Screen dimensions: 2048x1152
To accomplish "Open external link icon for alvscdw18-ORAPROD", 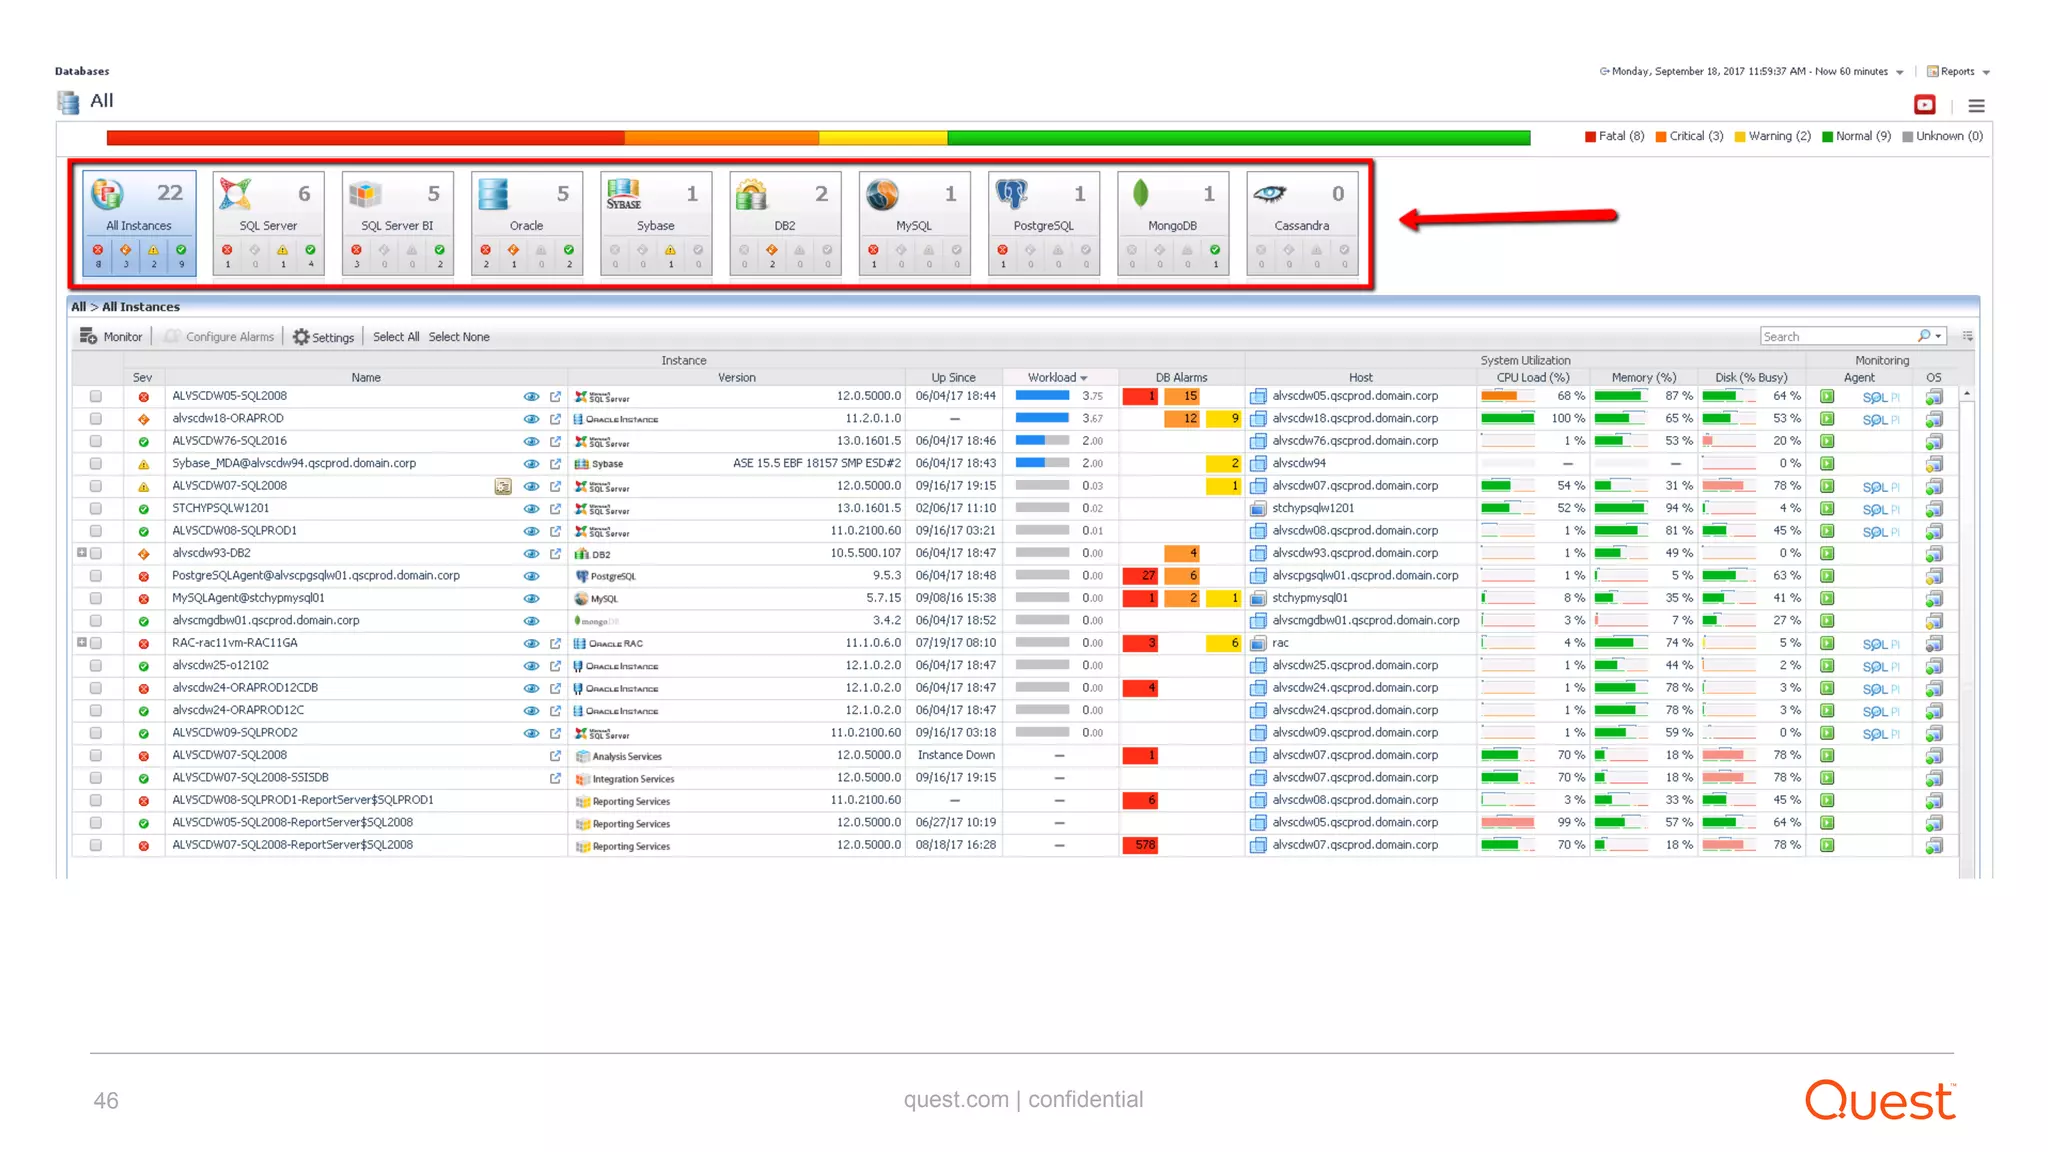I will [555, 419].
